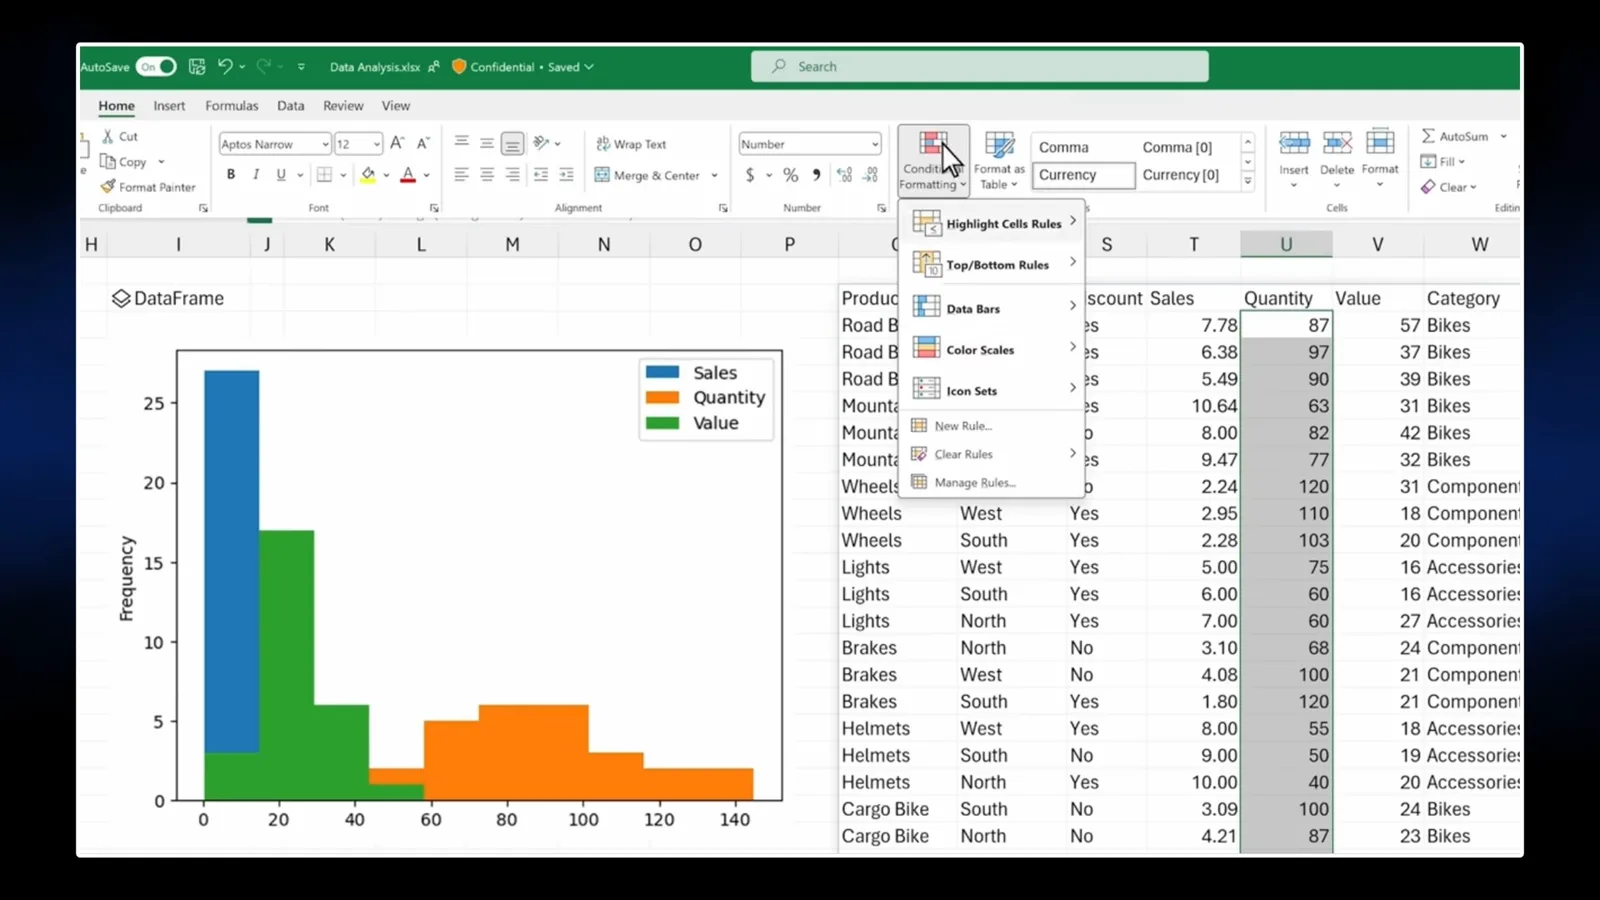Click in the Search box
This screenshot has width=1600, height=900.
(980, 67)
